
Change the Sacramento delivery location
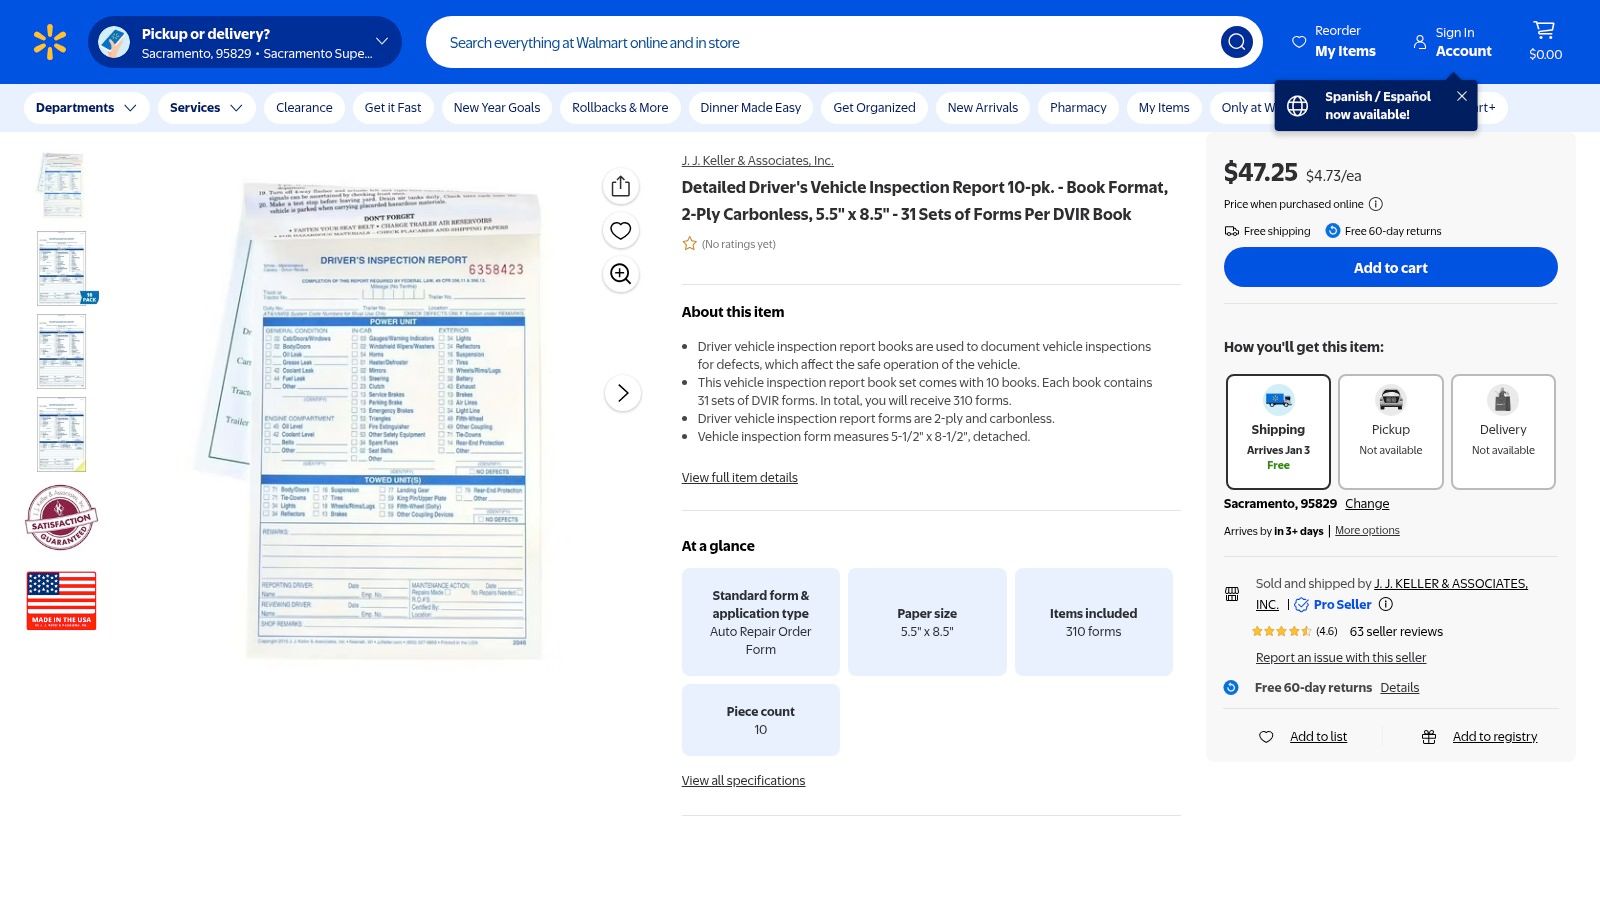pos(1367,504)
